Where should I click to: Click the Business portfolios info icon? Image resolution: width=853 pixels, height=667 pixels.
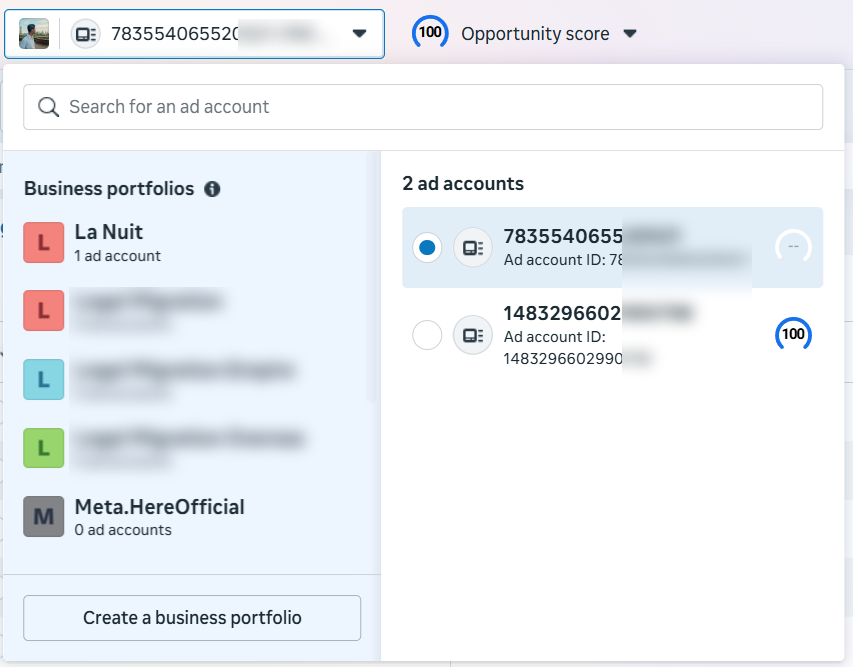coord(212,189)
